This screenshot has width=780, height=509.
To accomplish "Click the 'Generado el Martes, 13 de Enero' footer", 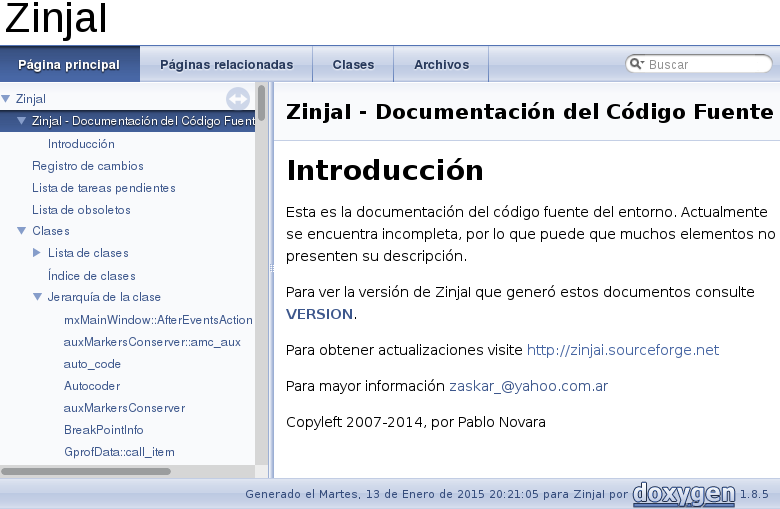I will [x=436, y=494].
